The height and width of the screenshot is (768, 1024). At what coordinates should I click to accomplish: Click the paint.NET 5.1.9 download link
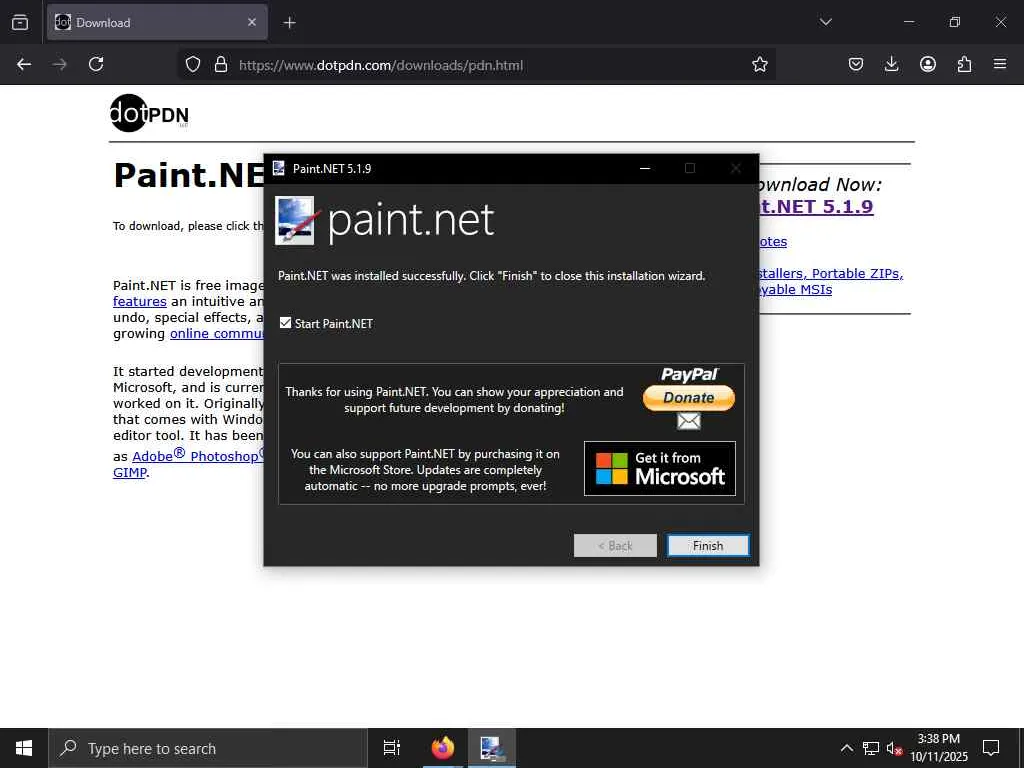pos(816,206)
